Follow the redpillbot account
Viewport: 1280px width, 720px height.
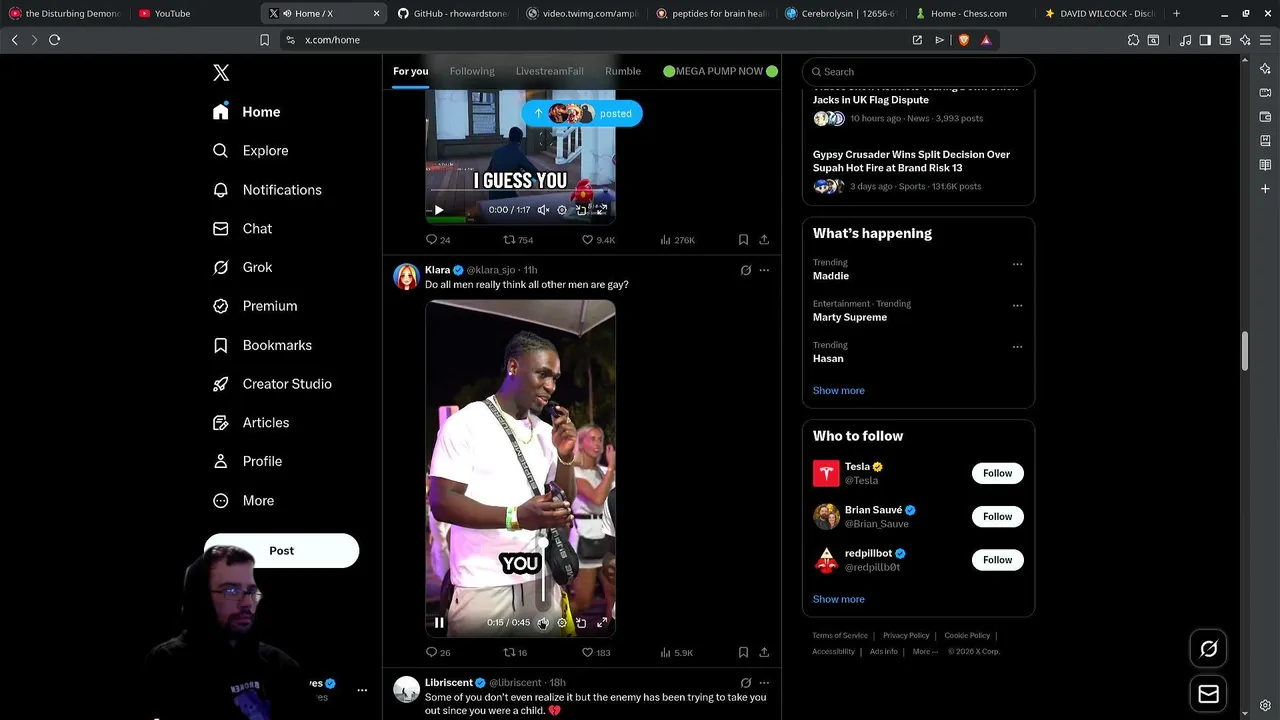997,560
